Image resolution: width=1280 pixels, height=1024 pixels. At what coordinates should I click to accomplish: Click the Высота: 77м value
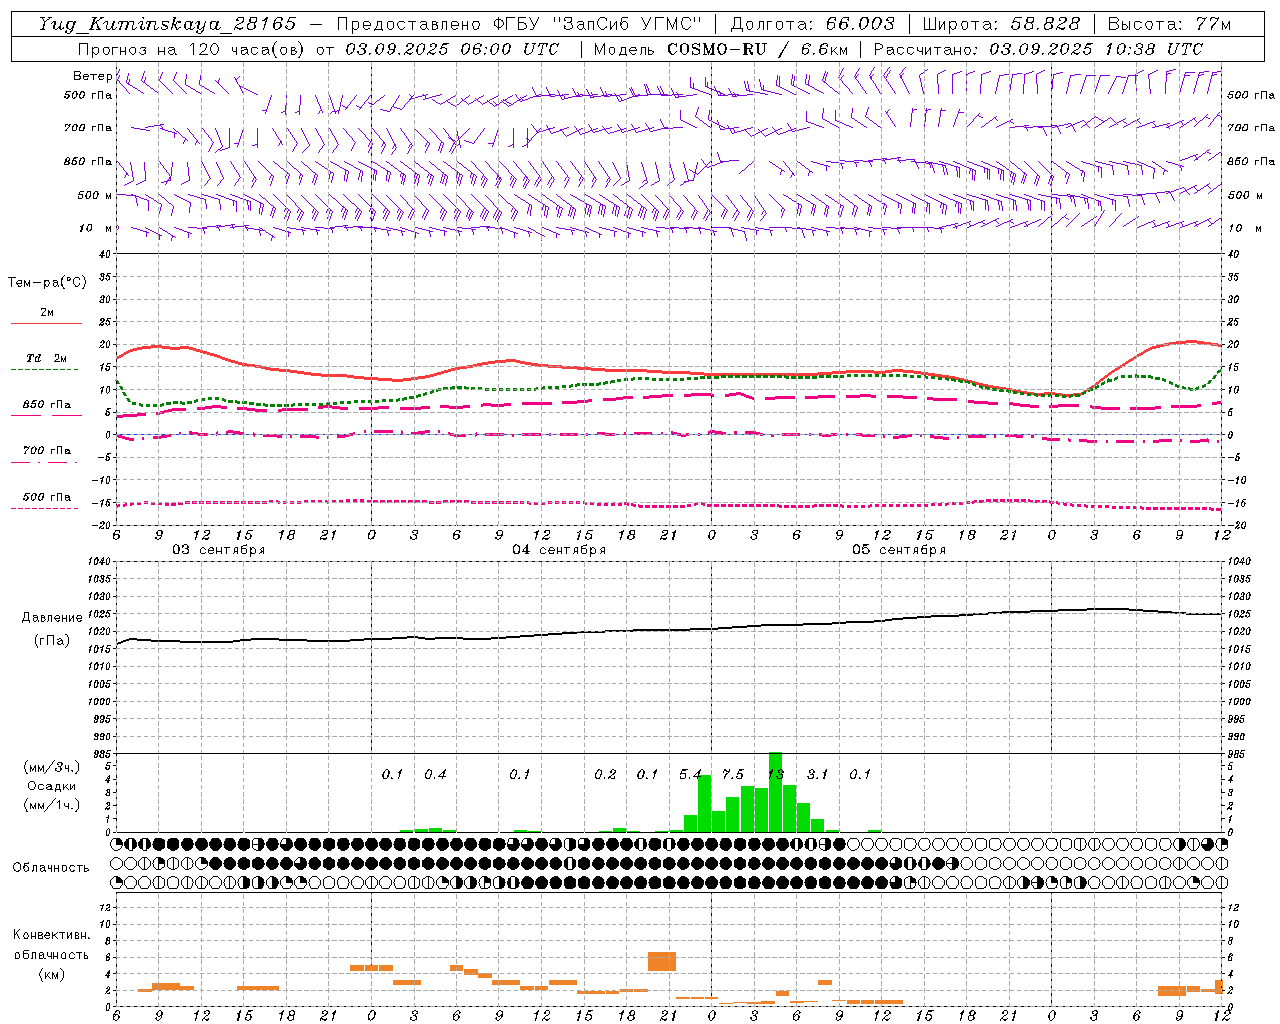pos(1170,24)
